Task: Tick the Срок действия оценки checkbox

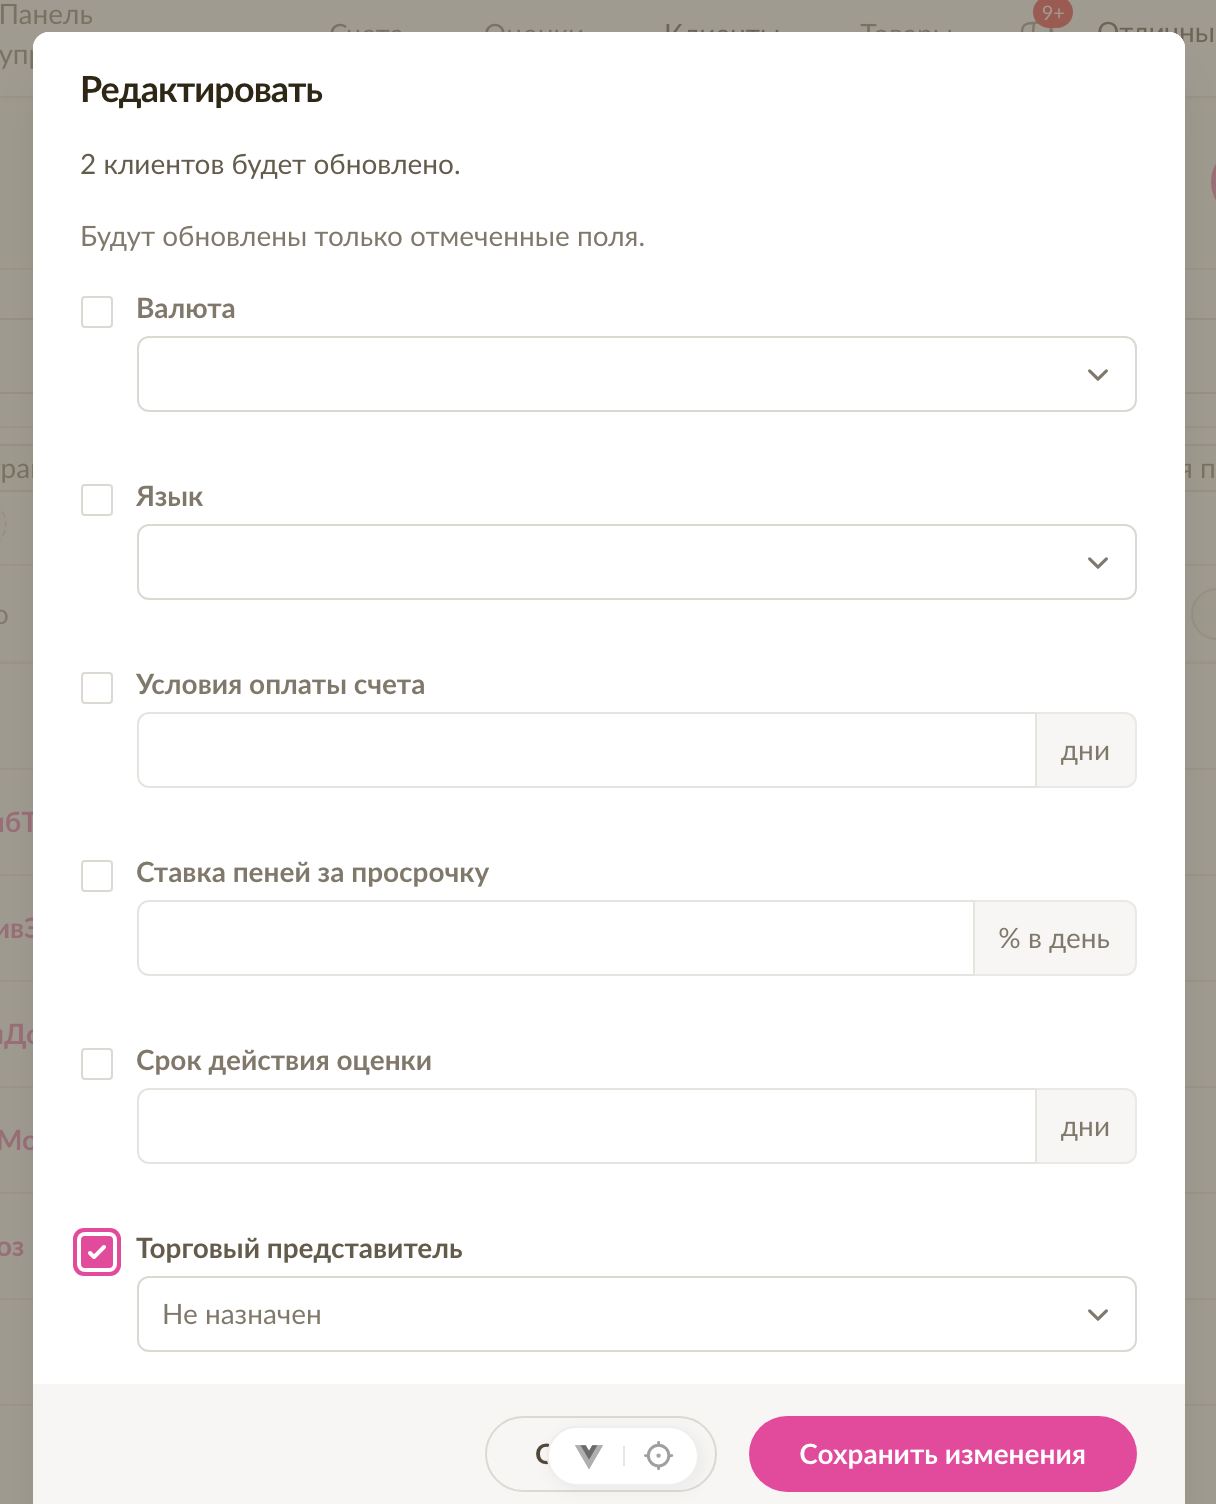Action: coord(97,1063)
